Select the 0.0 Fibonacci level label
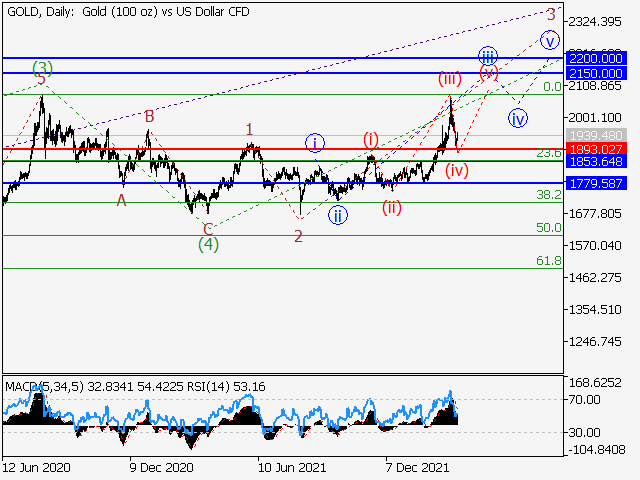Image resolution: width=640 pixels, height=480 pixels. (552, 87)
